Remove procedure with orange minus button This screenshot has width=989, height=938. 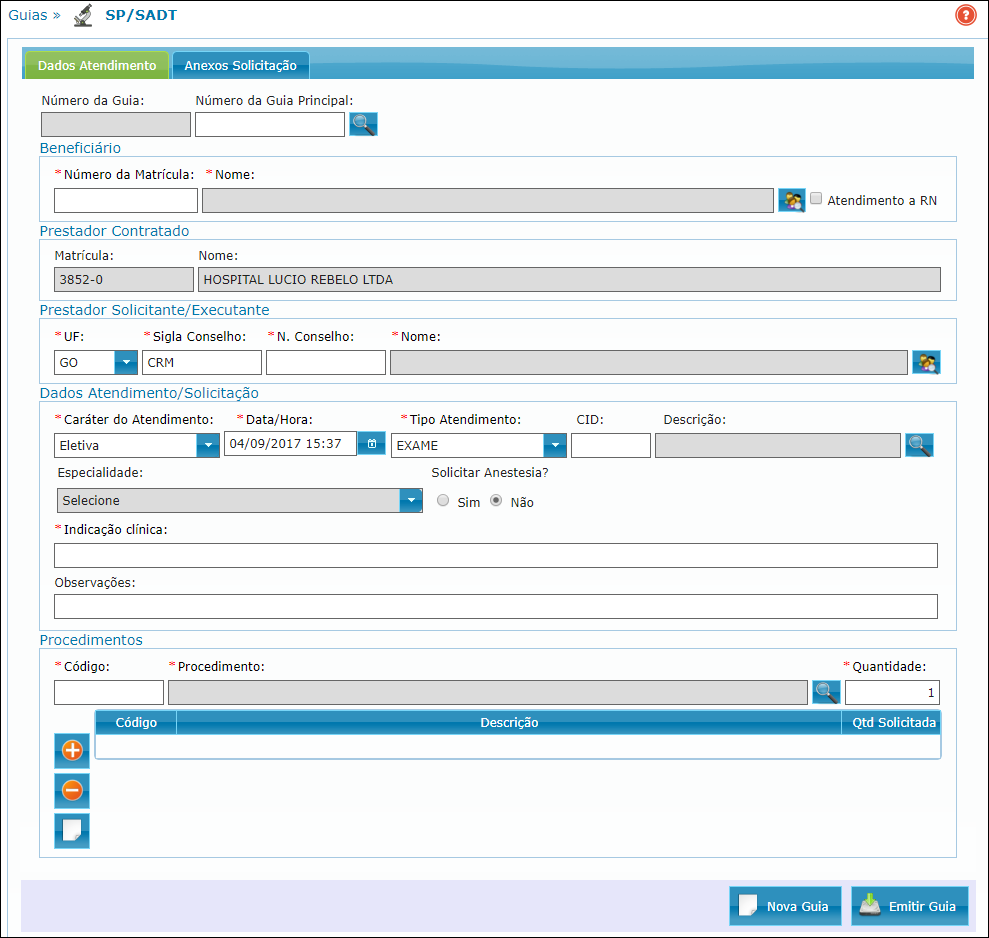point(72,791)
